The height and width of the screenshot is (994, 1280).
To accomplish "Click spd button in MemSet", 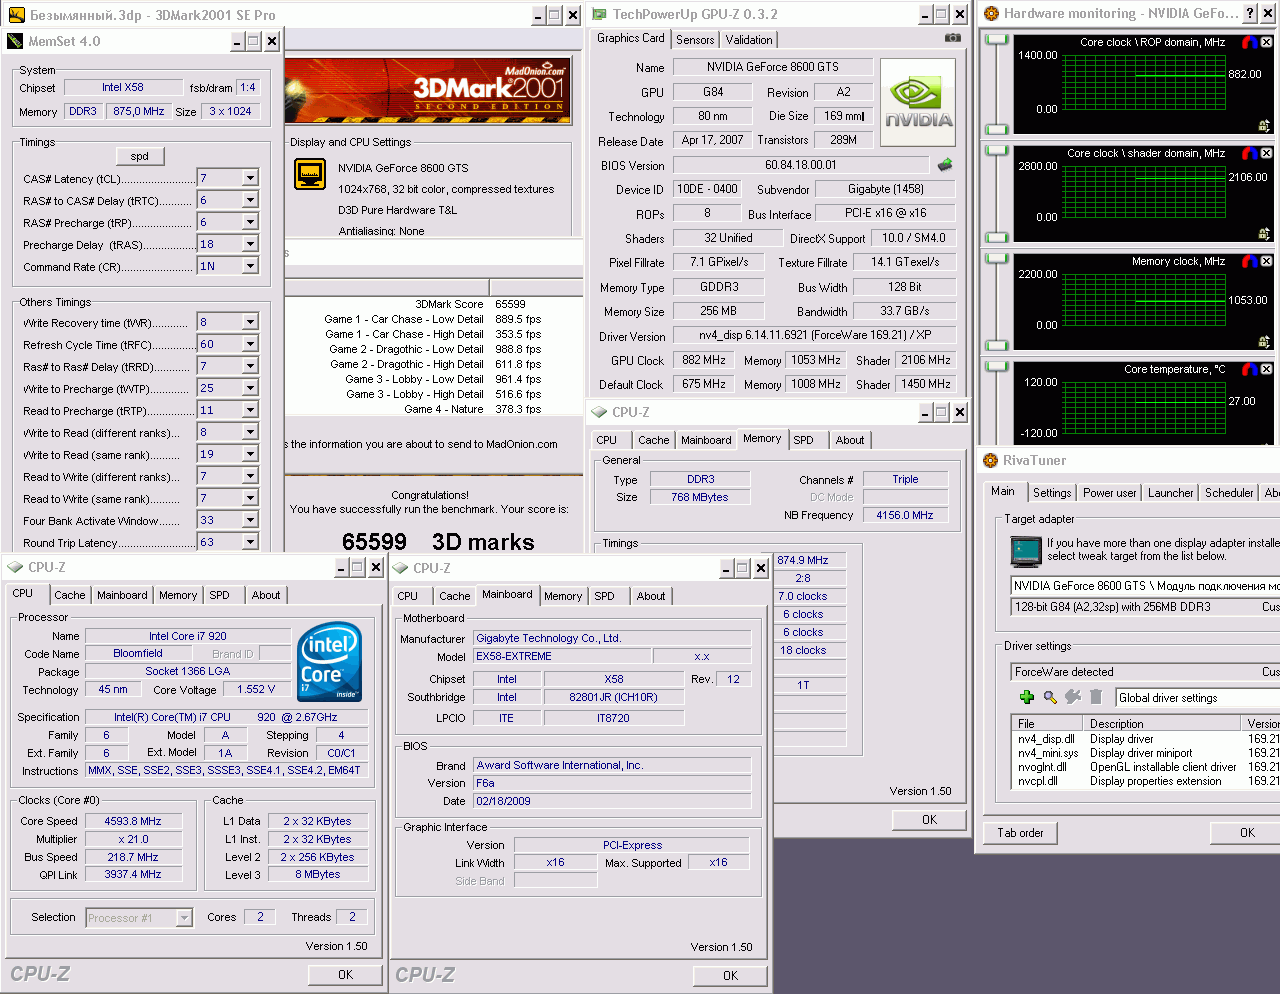I will (x=140, y=156).
